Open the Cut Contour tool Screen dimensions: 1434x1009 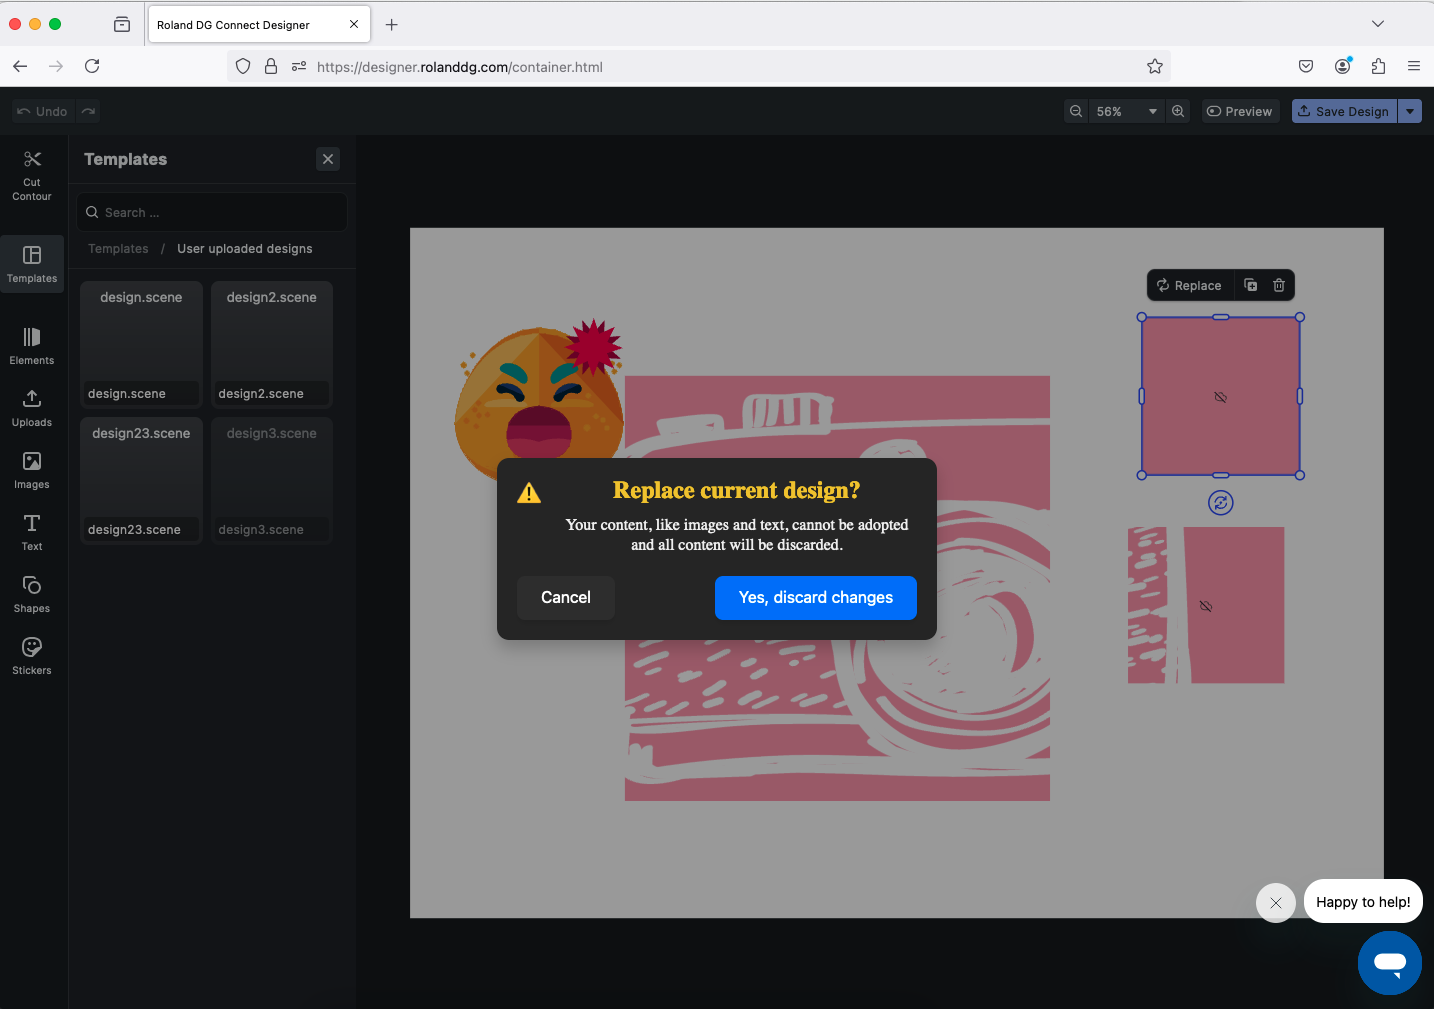click(32, 175)
